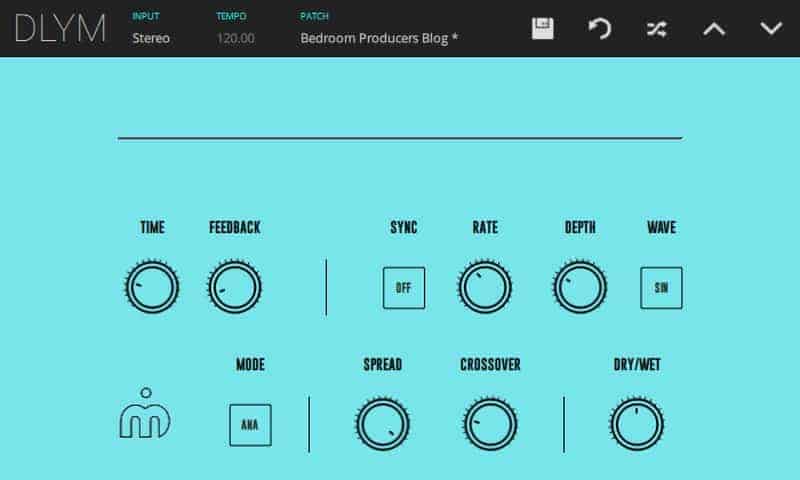Click the DRY/WET knob
800x480 pixels.
[x=637, y=424]
